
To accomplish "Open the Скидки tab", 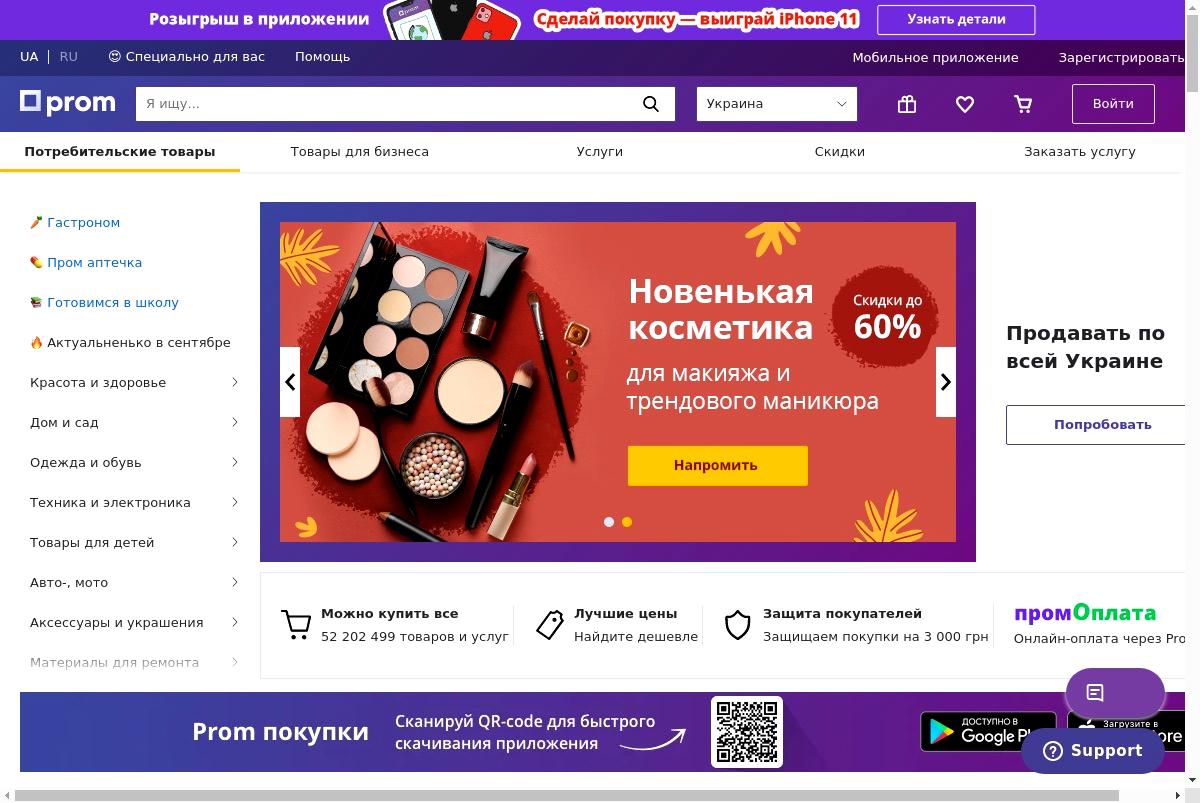I will [840, 152].
